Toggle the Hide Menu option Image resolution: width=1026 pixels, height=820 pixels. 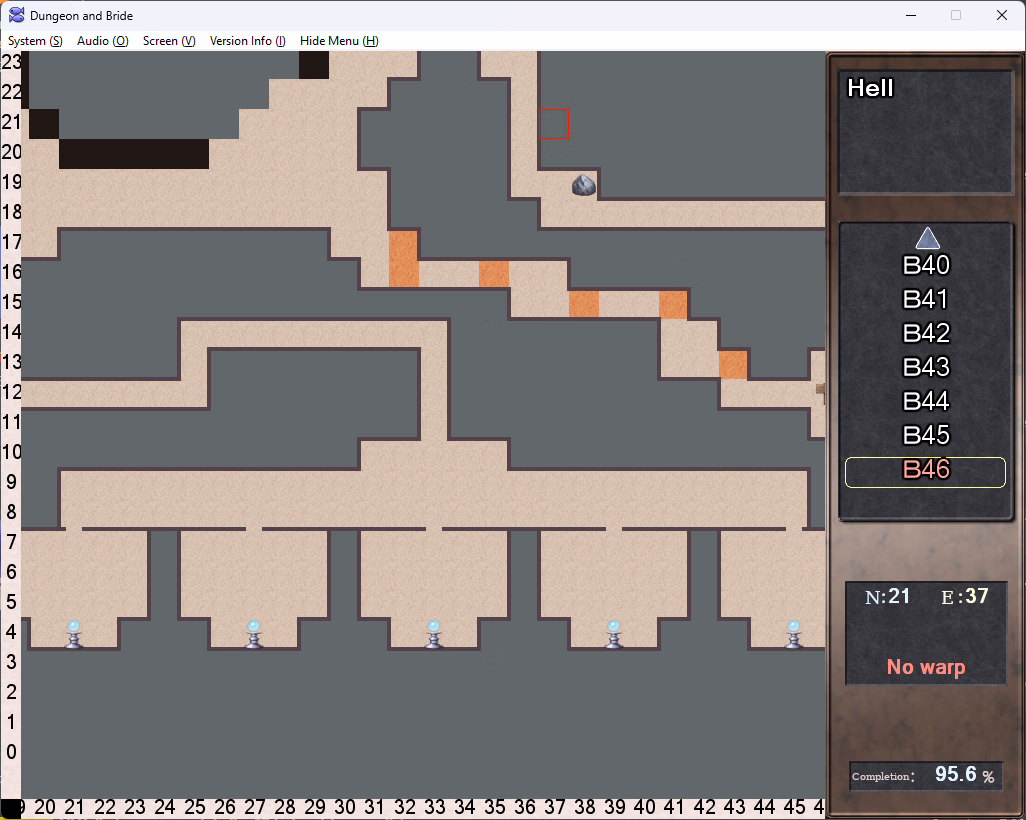339,41
